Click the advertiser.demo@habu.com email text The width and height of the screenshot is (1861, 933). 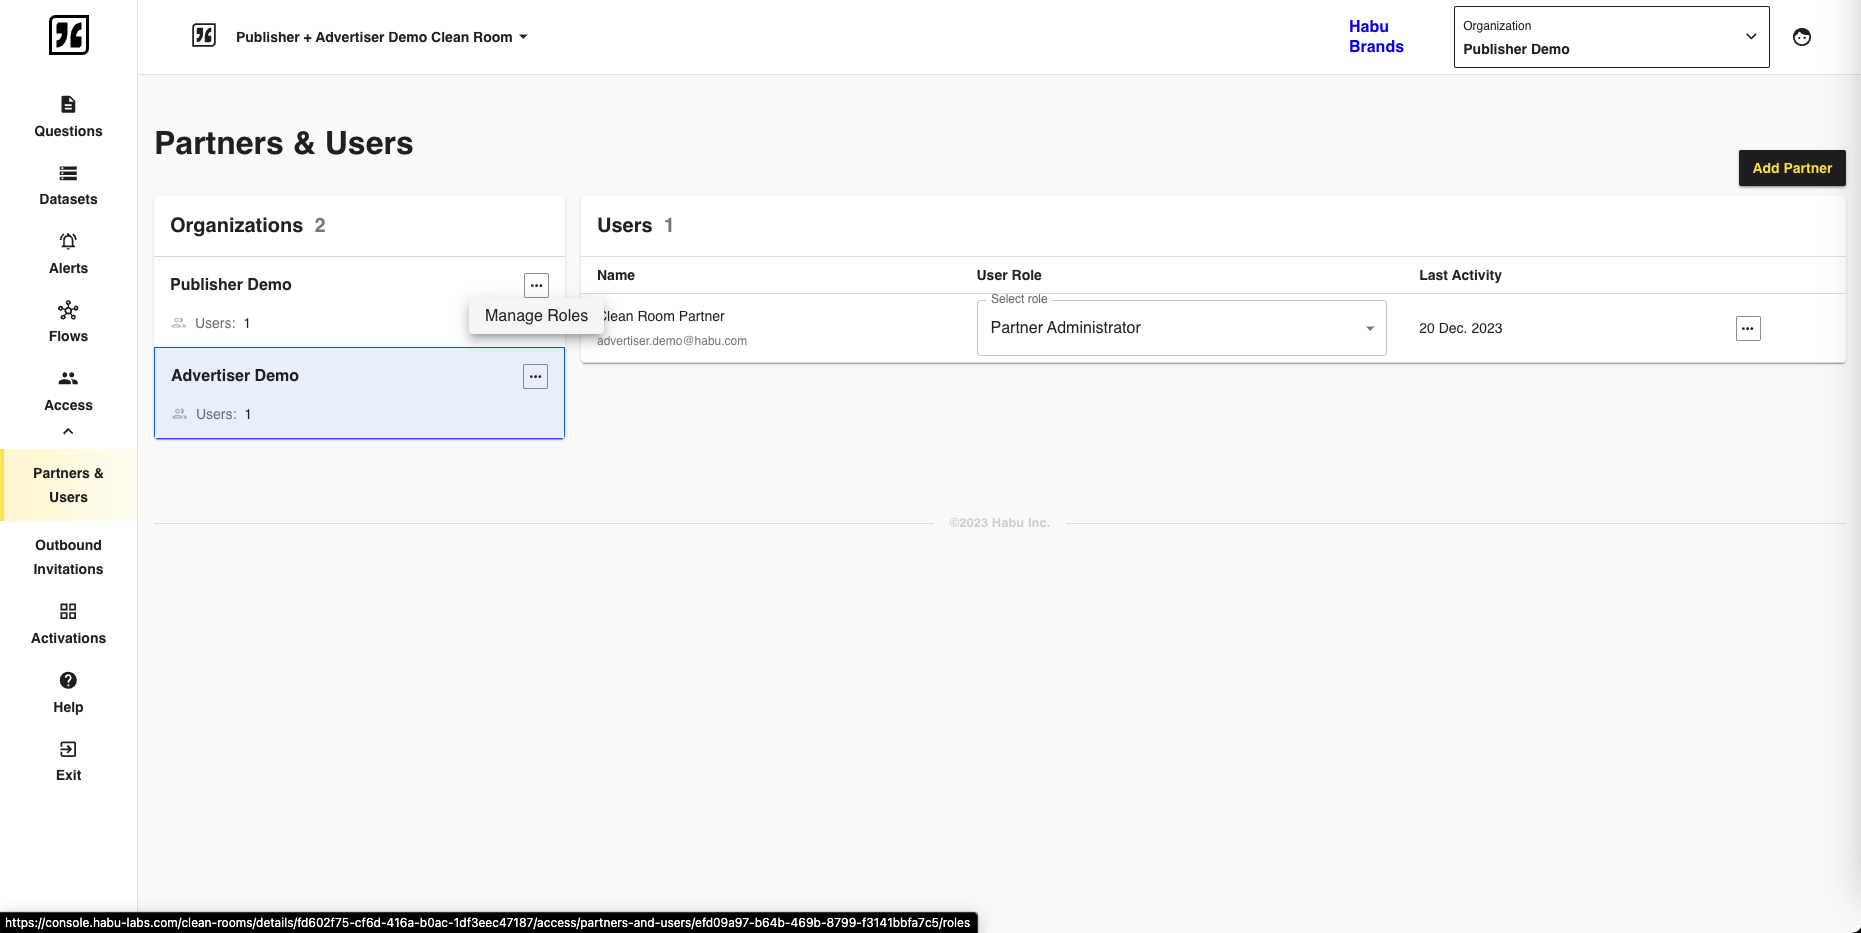click(x=672, y=341)
